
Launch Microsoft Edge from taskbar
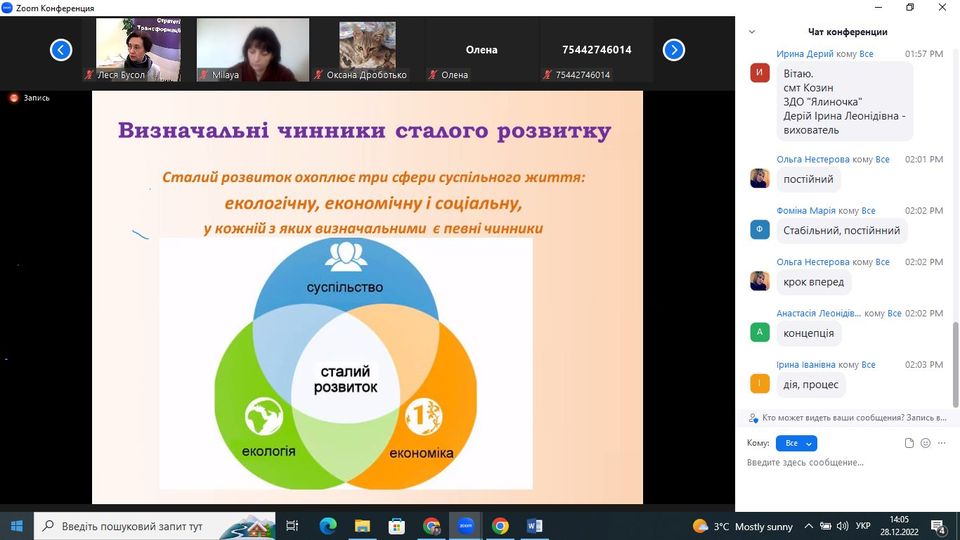tap(328, 526)
